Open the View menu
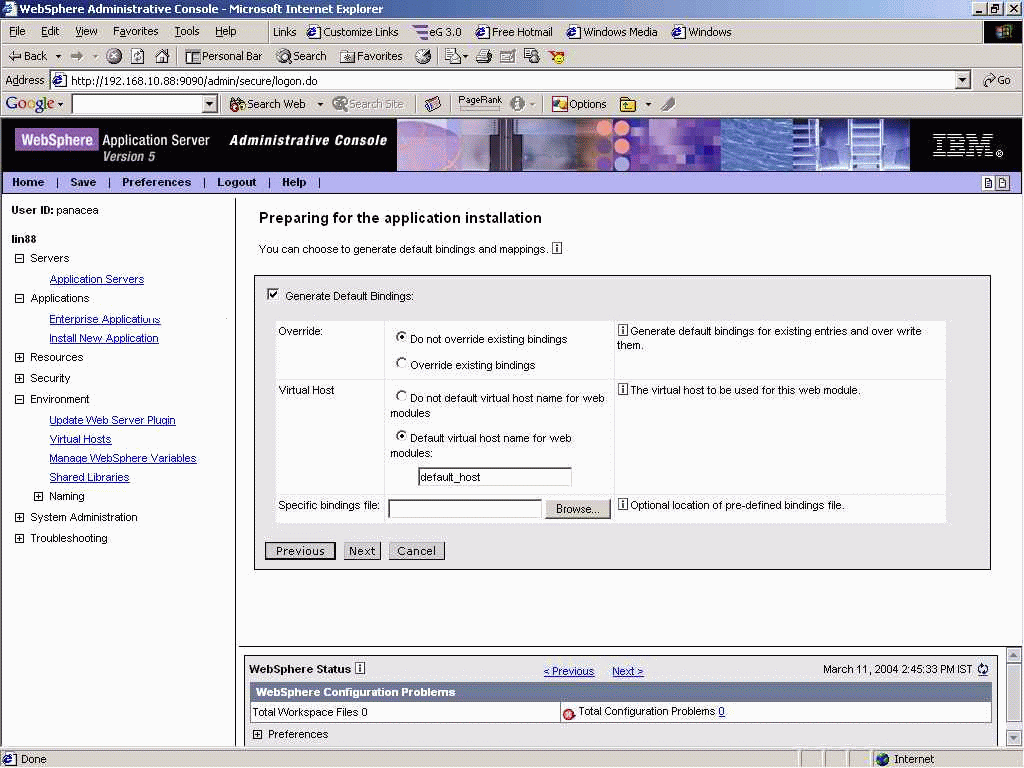The height and width of the screenshot is (768, 1024). coord(86,31)
